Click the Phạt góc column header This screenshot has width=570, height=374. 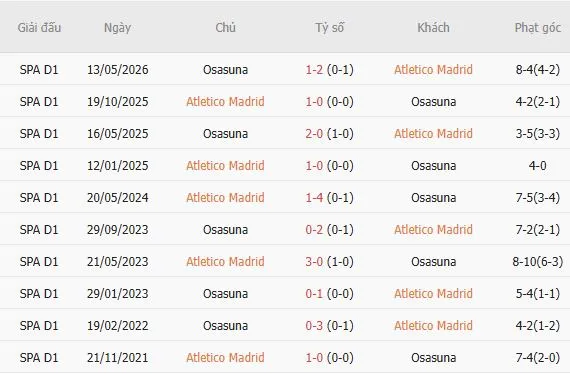[538, 28]
